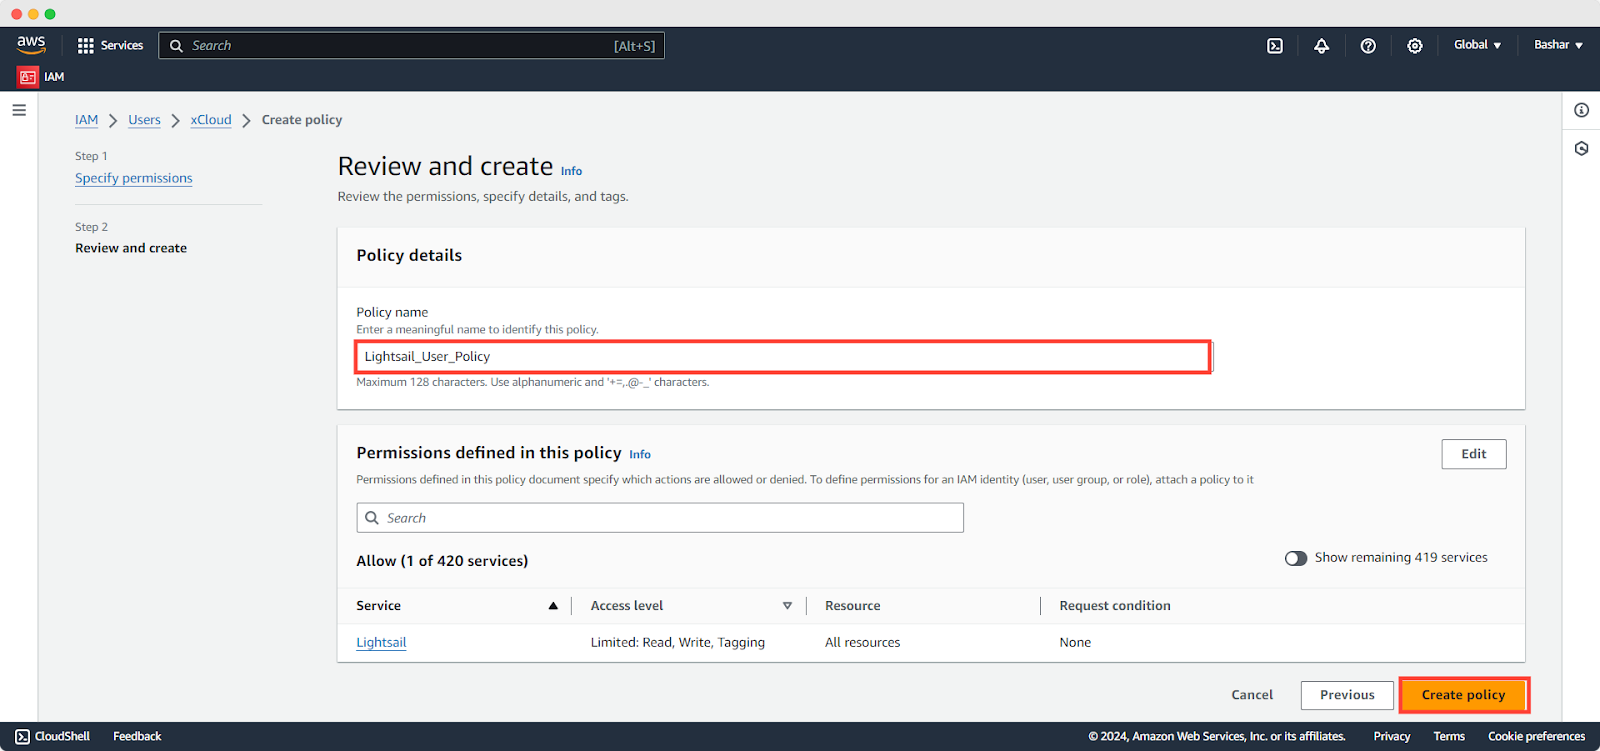Click the red IAM service icon
Viewport: 1600px width, 751px height.
28,77
